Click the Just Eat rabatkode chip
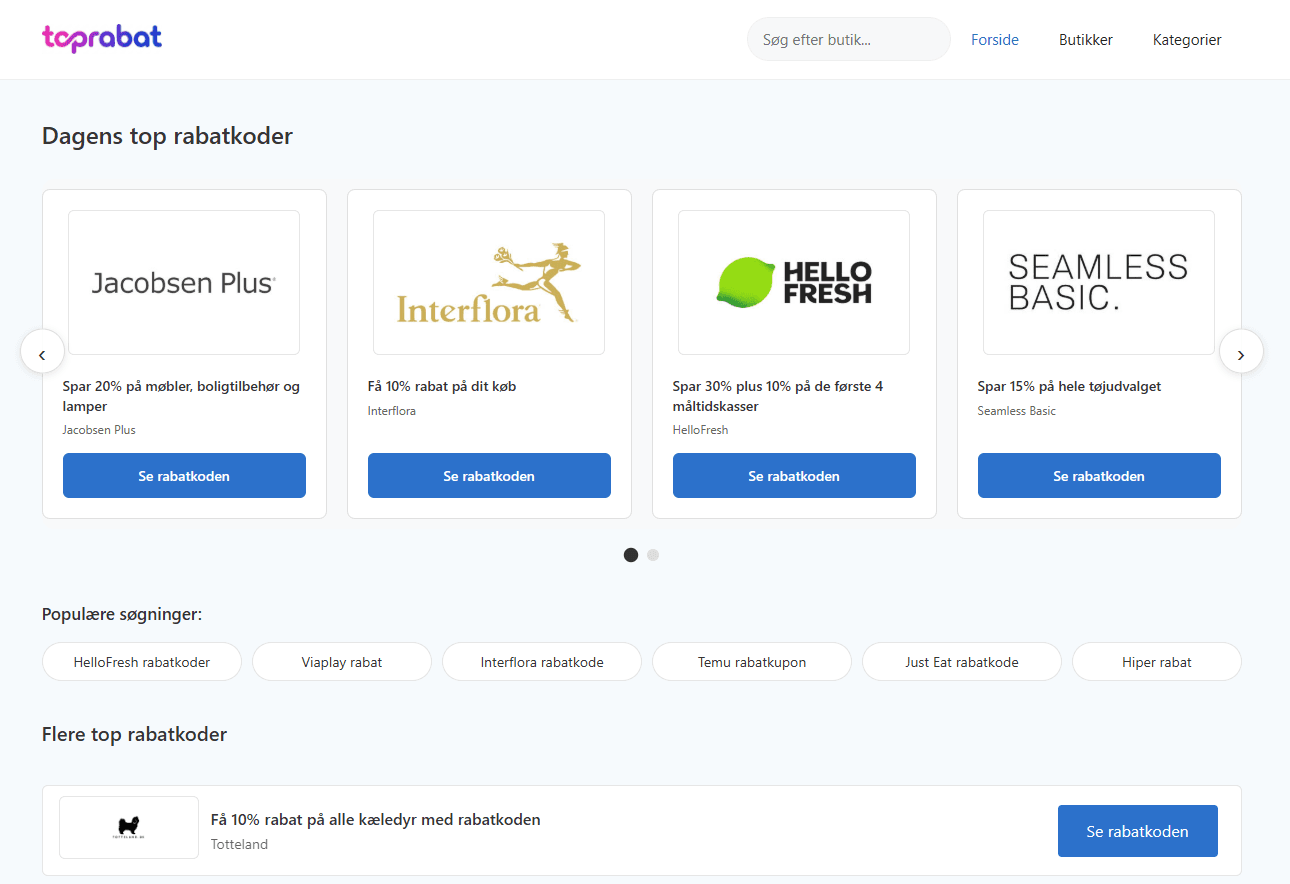The height and width of the screenshot is (884, 1290). tap(962, 662)
